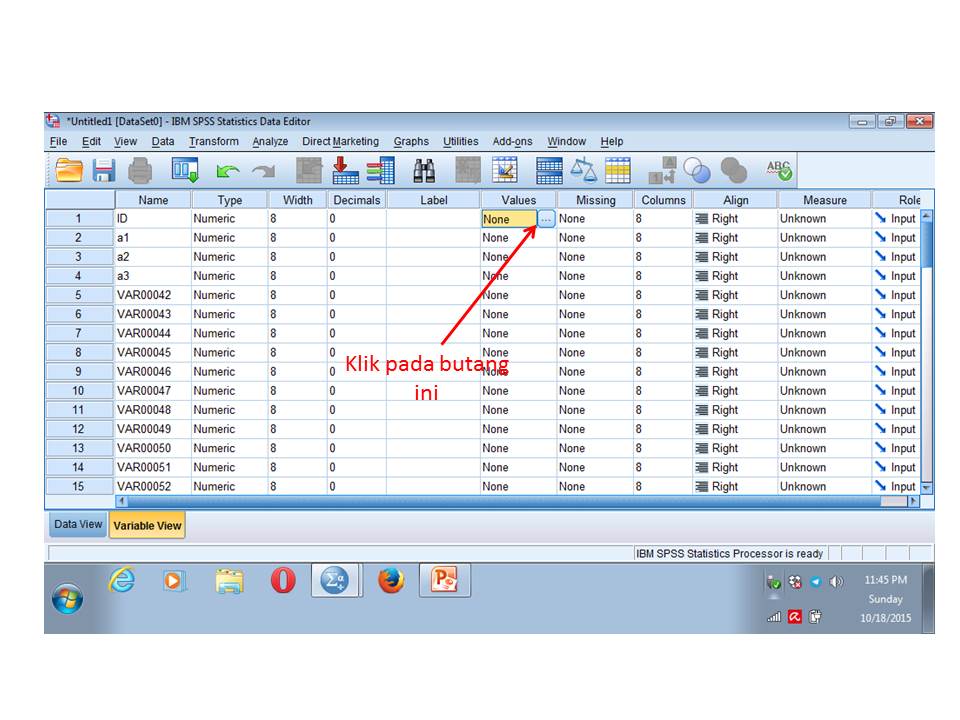Viewport: 960px width, 720px height.
Task: Open the Edit menu
Action: click(91, 141)
